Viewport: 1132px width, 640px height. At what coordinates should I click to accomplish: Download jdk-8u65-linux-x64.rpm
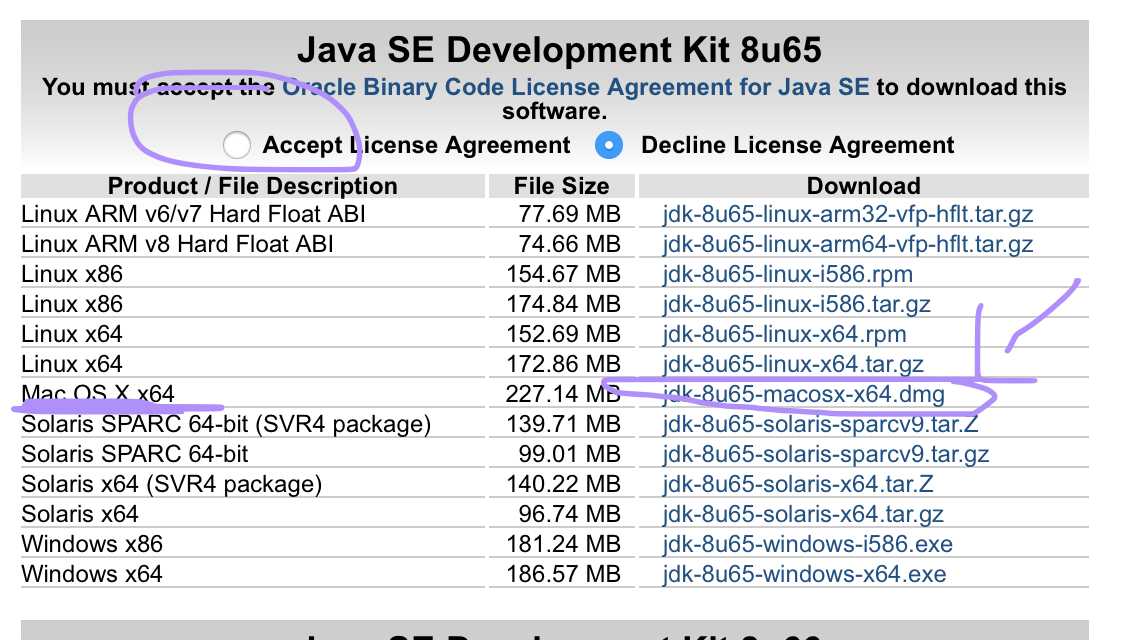coord(784,335)
